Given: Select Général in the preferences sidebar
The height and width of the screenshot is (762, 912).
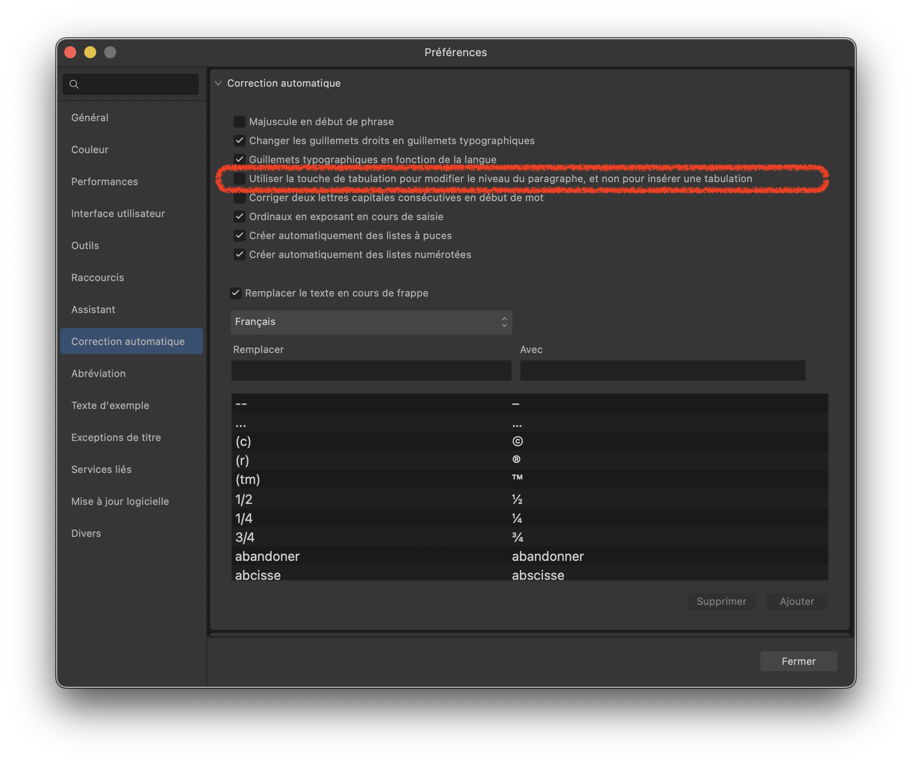Looking at the screenshot, I should pos(89,117).
